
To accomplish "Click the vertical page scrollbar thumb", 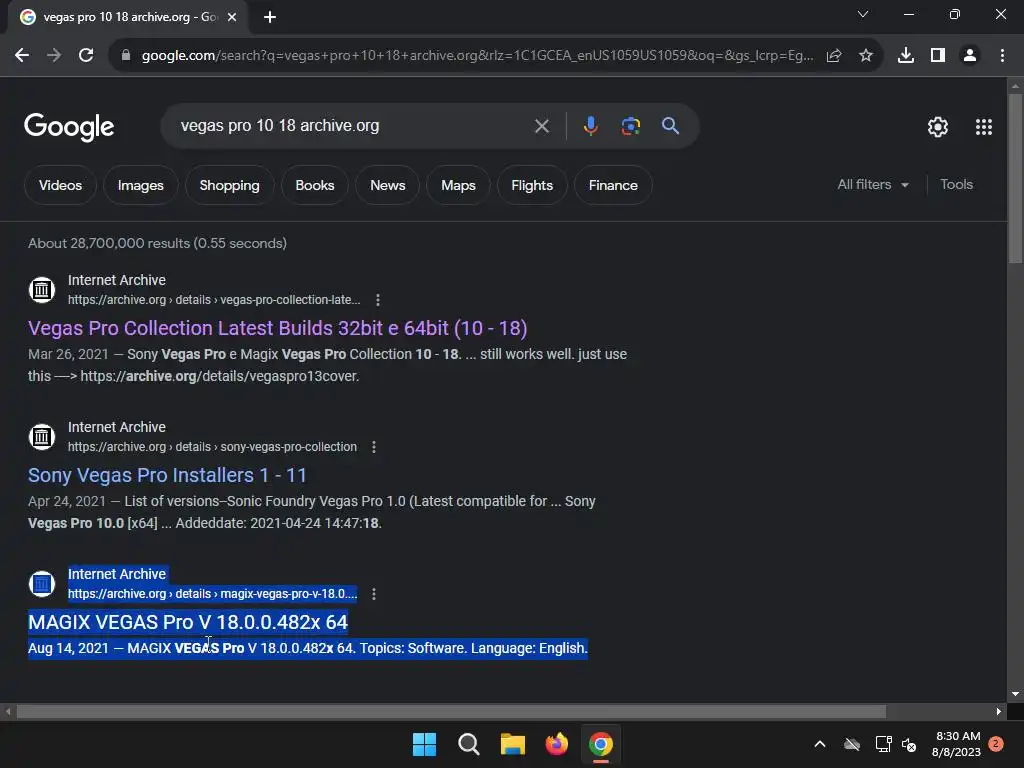I will pos(1015,178).
